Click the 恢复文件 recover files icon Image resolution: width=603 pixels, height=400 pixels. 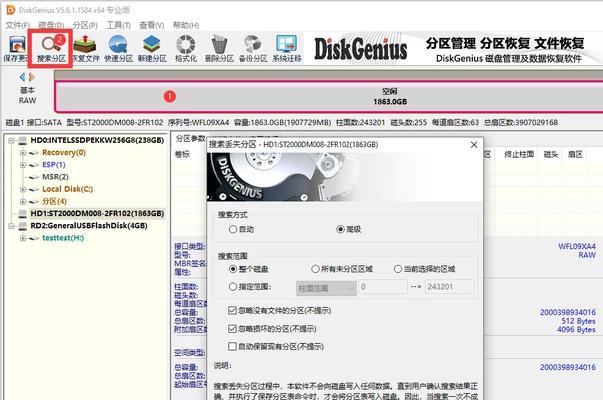point(85,49)
